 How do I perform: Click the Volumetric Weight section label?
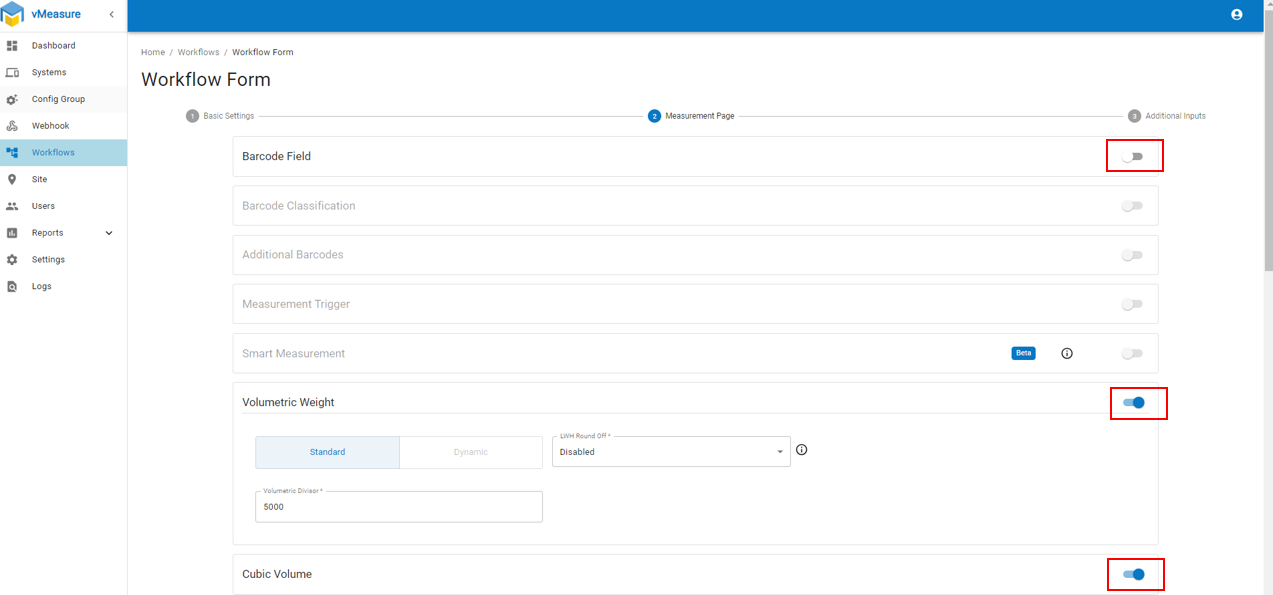(x=288, y=402)
